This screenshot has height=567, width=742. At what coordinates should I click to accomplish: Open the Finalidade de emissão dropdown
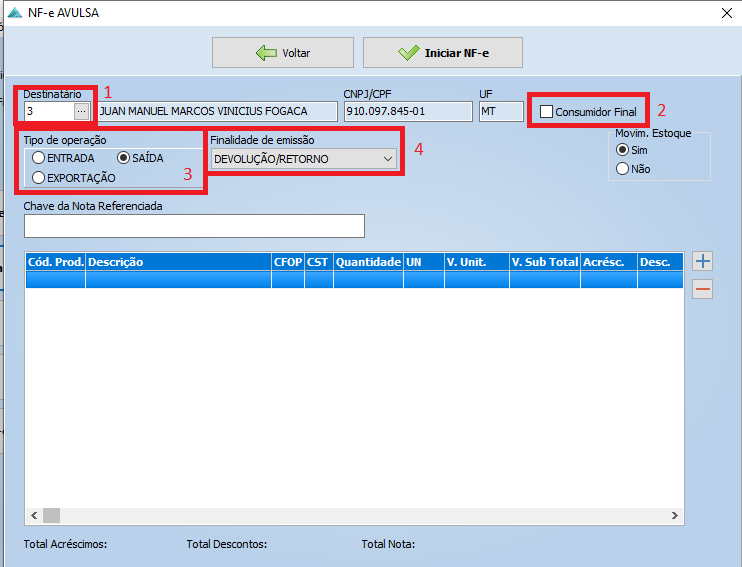pos(303,159)
